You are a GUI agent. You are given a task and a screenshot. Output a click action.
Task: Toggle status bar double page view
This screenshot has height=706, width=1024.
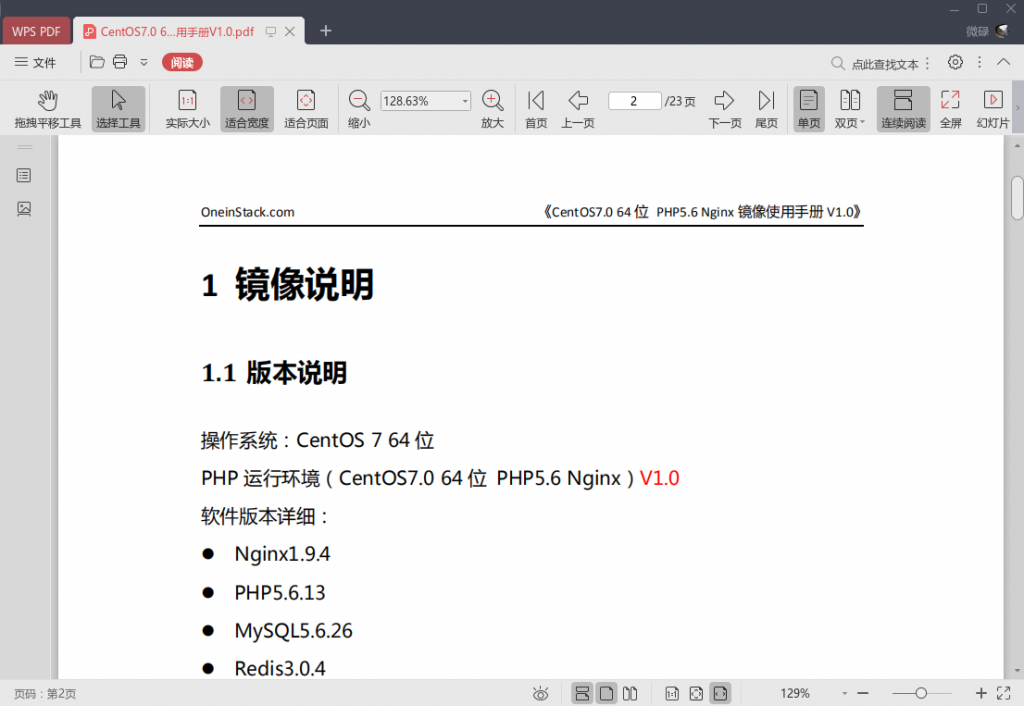[x=630, y=694]
